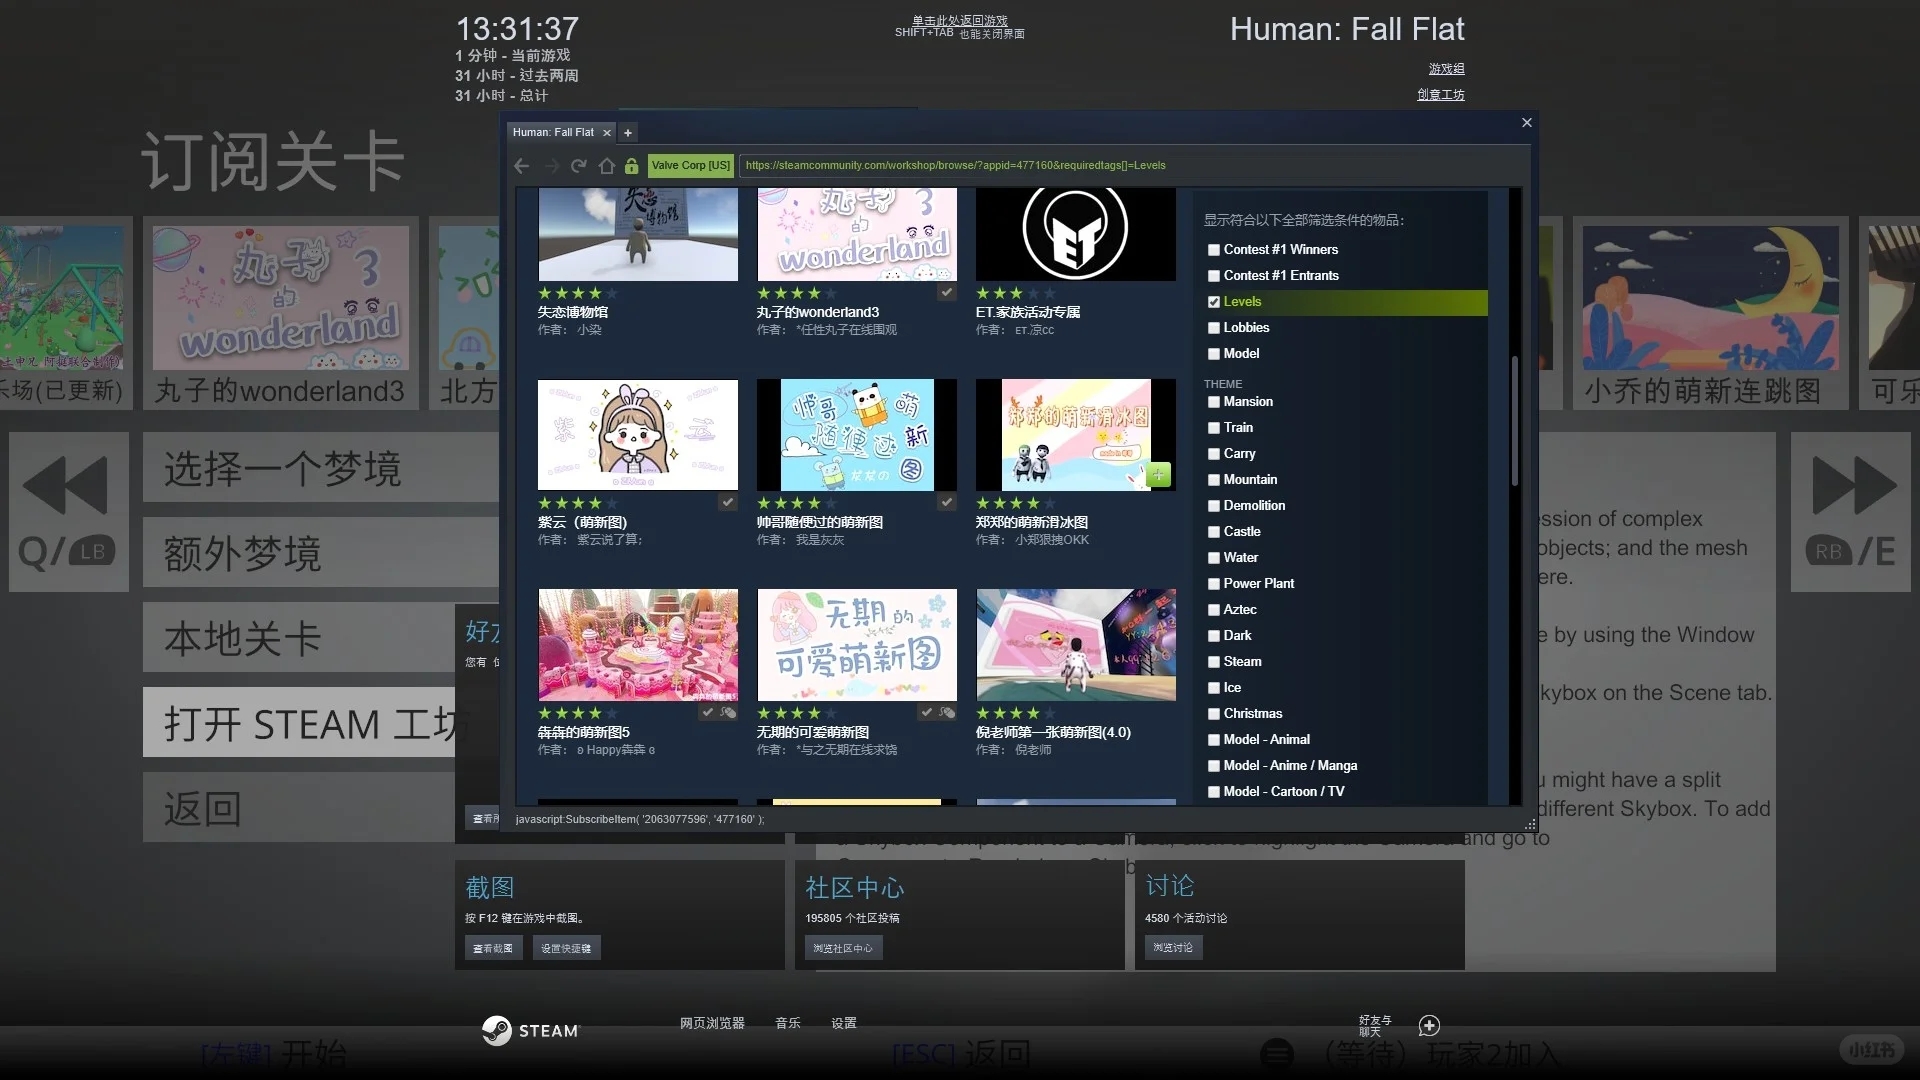1920x1080 pixels.
Task: Reload the workshop page
Action: click(x=578, y=166)
